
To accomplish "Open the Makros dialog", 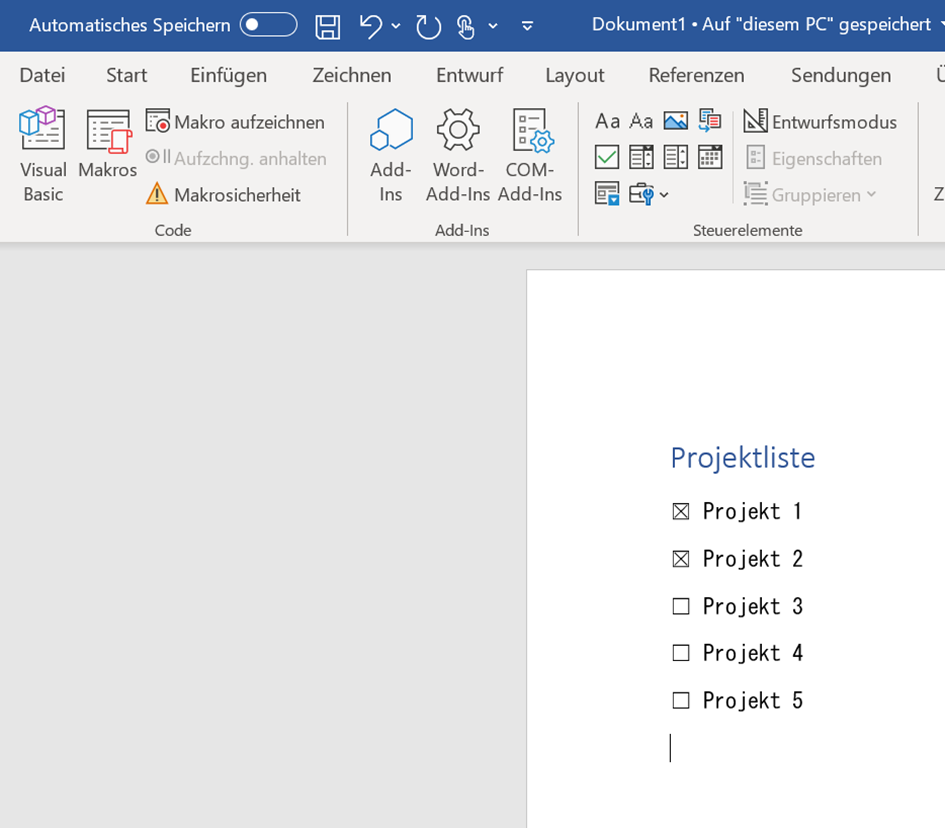I will tap(108, 143).
